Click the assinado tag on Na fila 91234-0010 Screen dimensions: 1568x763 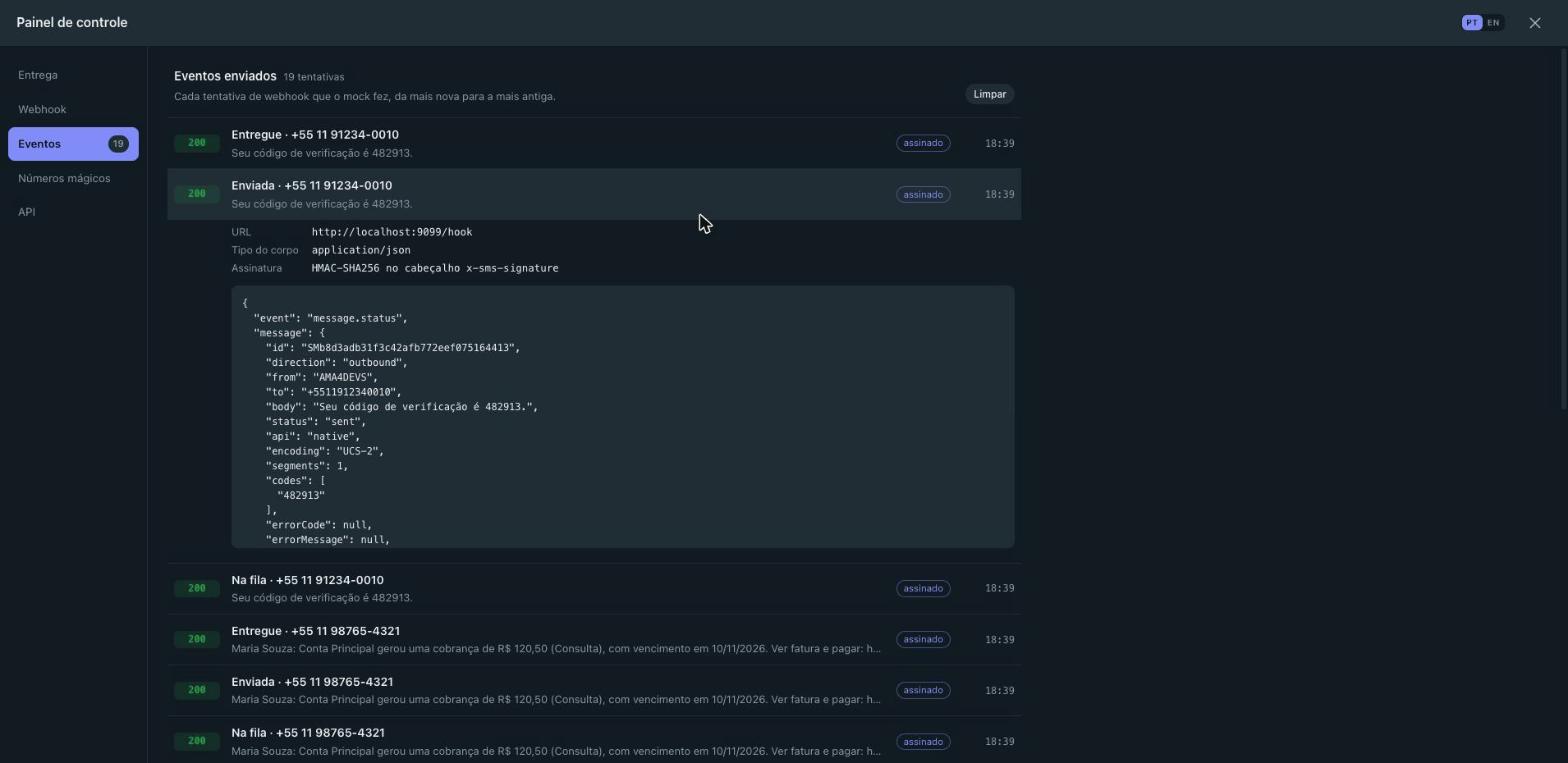(923, 588)
